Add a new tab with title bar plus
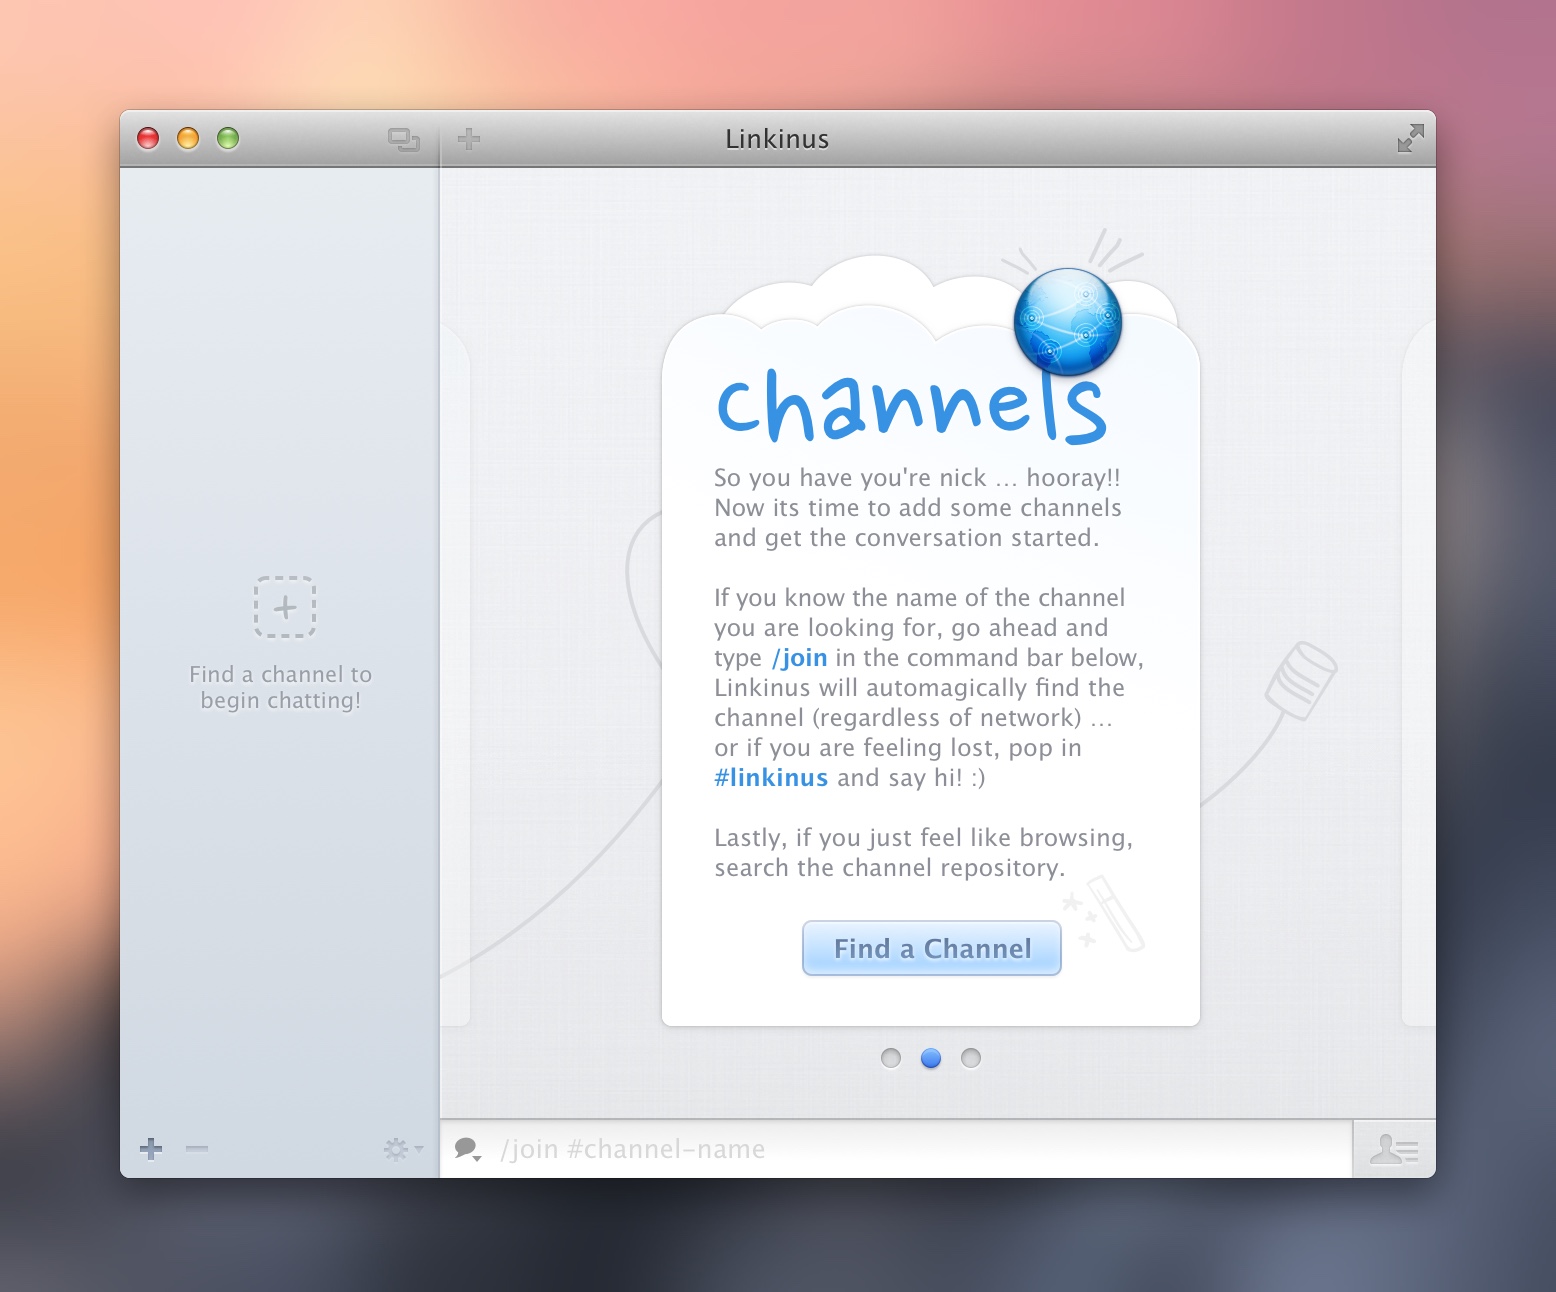The height and width of the screenshot is (1292, 1556). pyautogui.click(x=469, y=139)
